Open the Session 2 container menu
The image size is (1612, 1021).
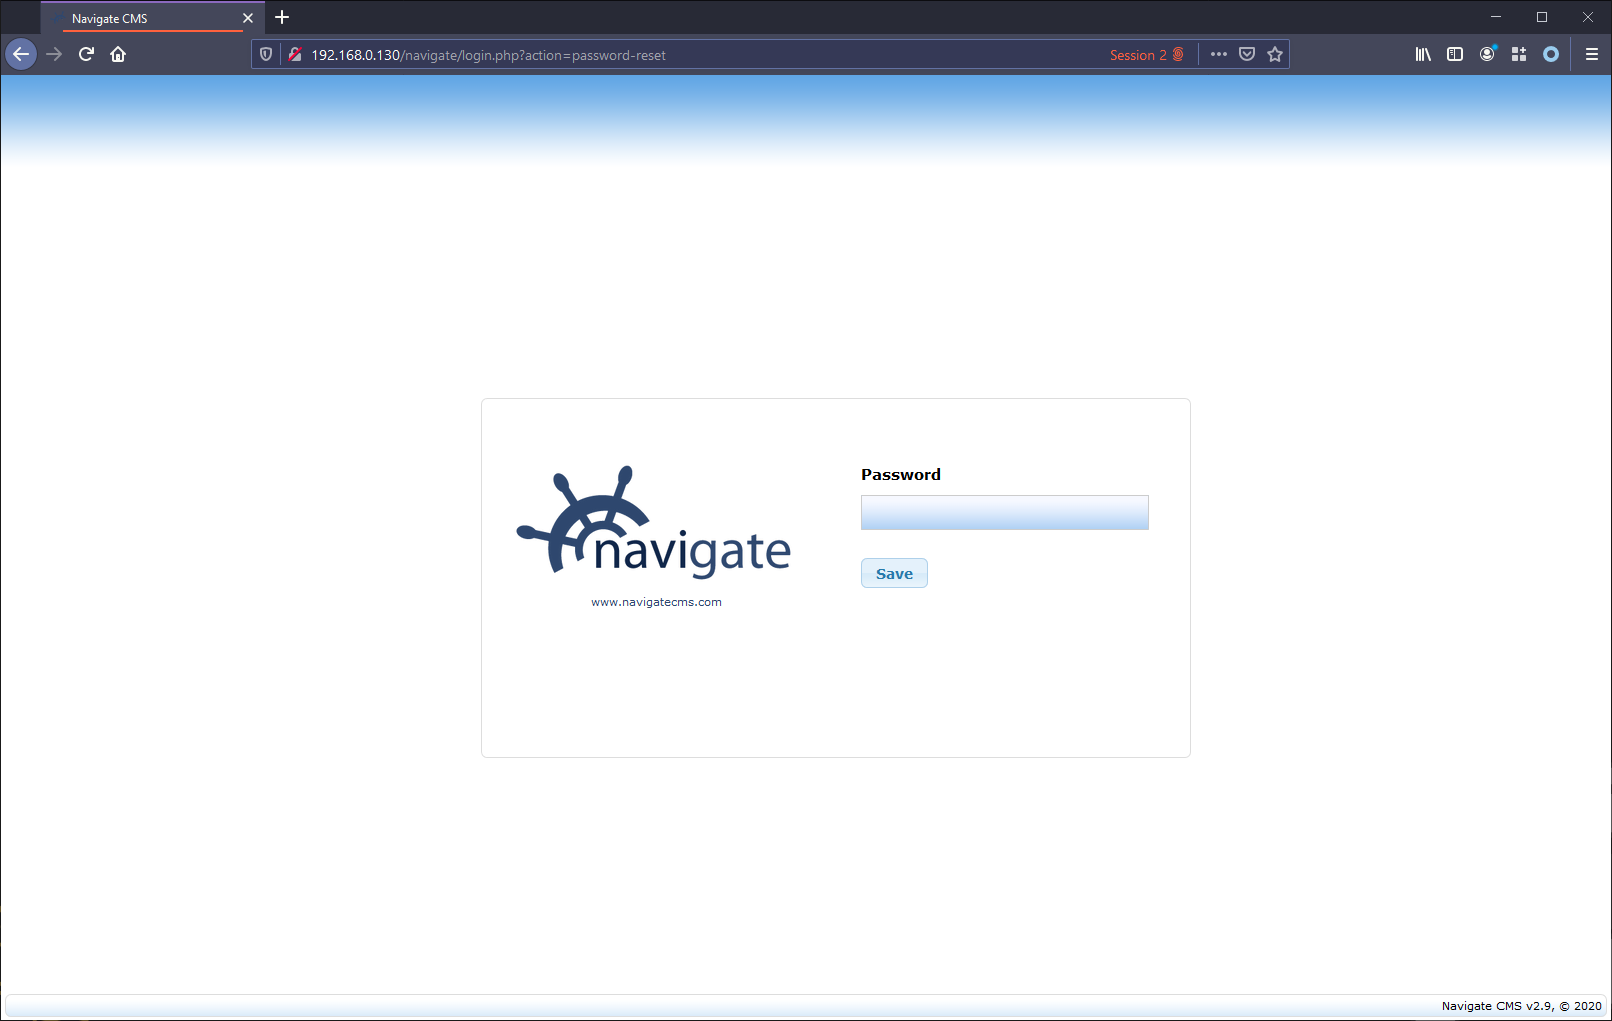pyautogui.click(x=1147, y=55)
